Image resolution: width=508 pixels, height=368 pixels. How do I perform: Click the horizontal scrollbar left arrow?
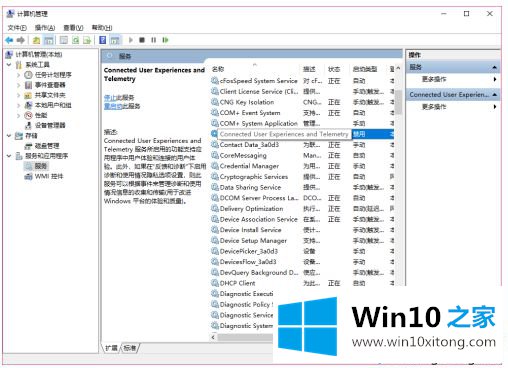pyautogui.click(x=213, y=337)
